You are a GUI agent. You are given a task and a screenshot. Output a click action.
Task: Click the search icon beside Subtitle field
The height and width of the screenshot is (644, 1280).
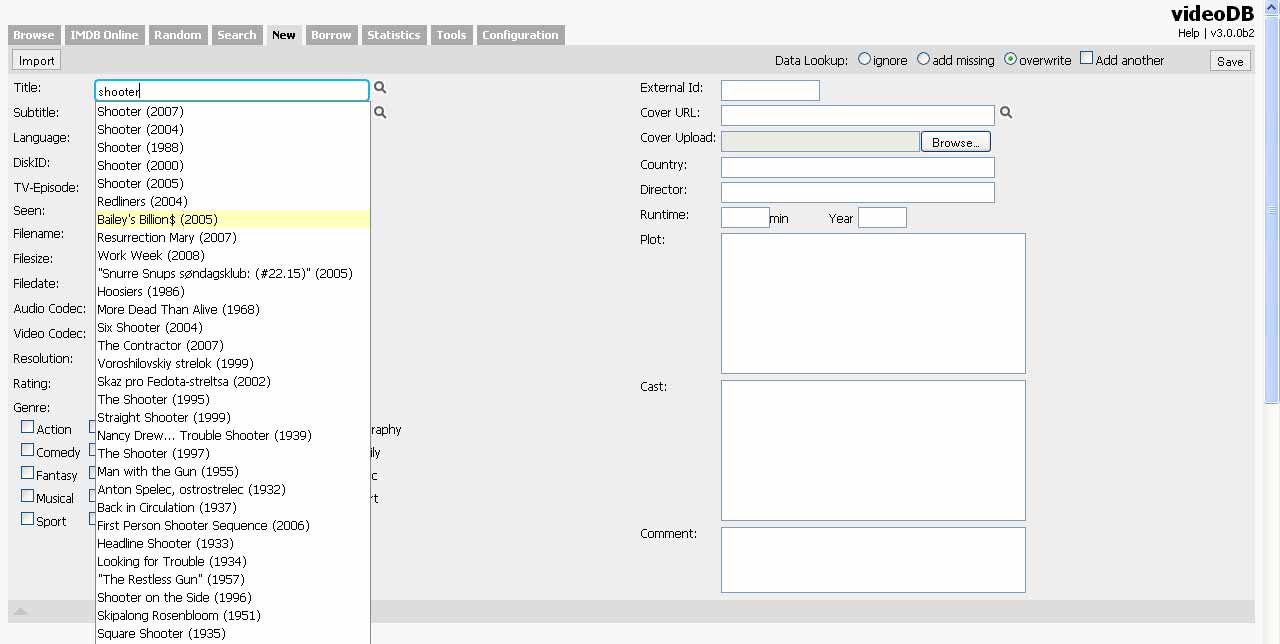pyautogui.click(x=380, y=113)
